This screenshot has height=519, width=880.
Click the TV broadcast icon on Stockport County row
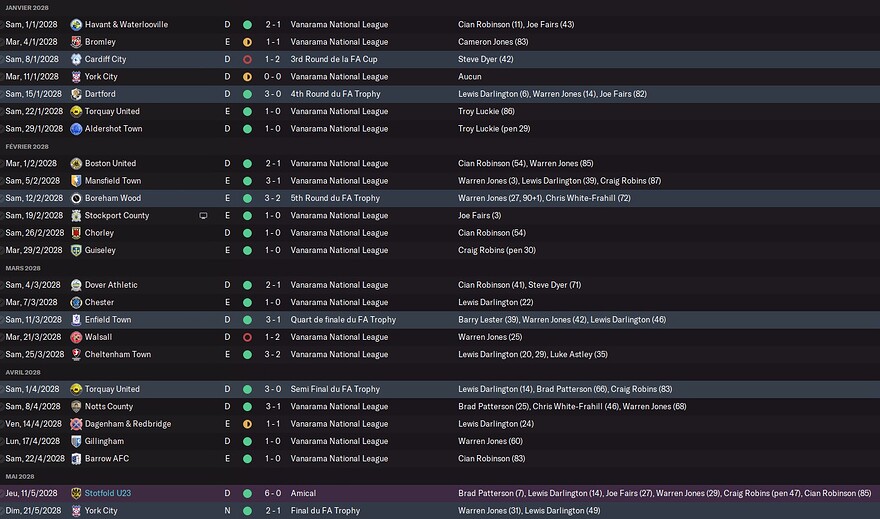pyautogui.click(x=203, y=216)
